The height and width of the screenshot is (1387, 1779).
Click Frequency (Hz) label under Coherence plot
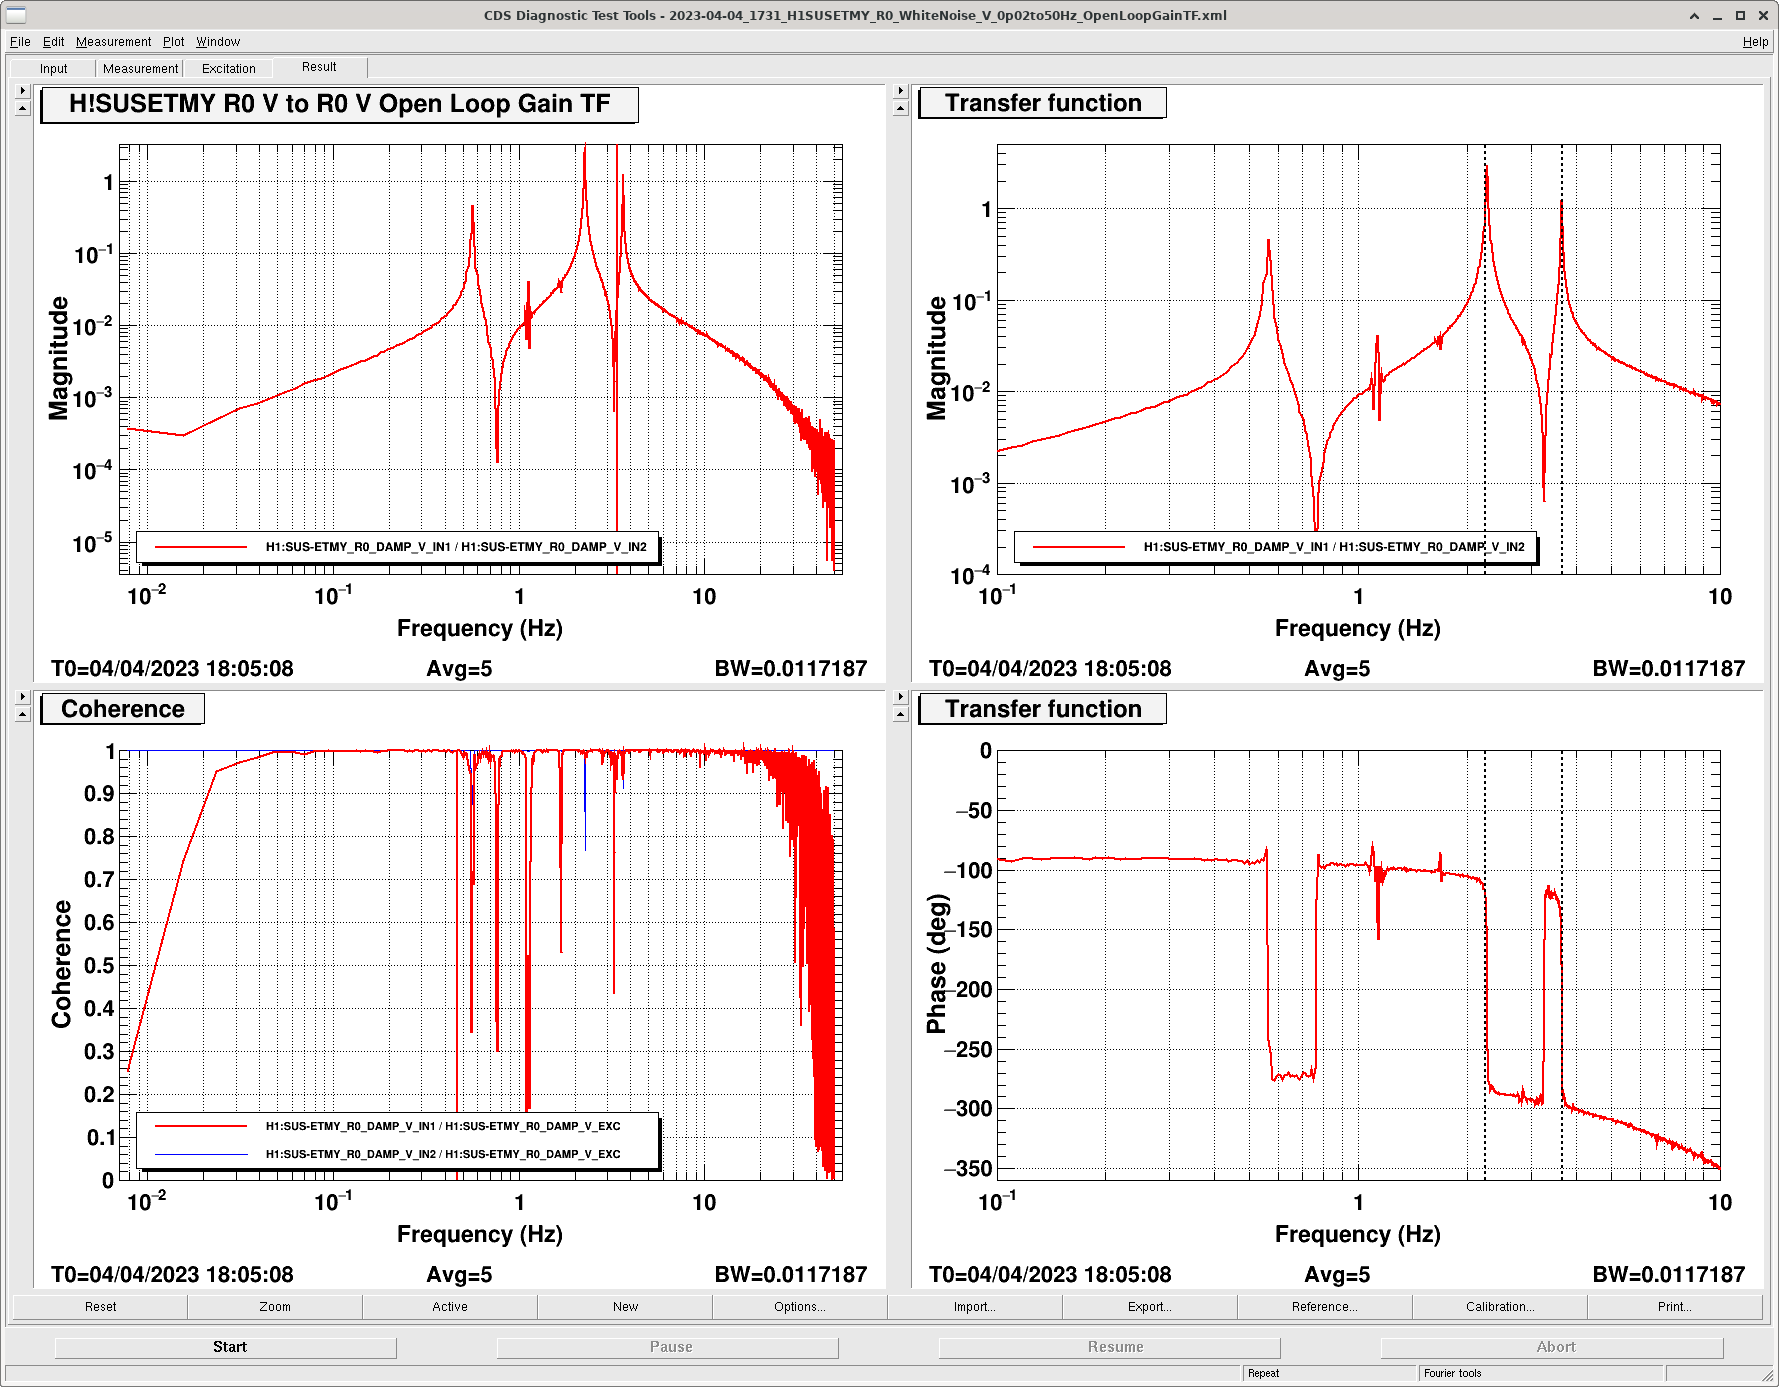(480, 1234)
